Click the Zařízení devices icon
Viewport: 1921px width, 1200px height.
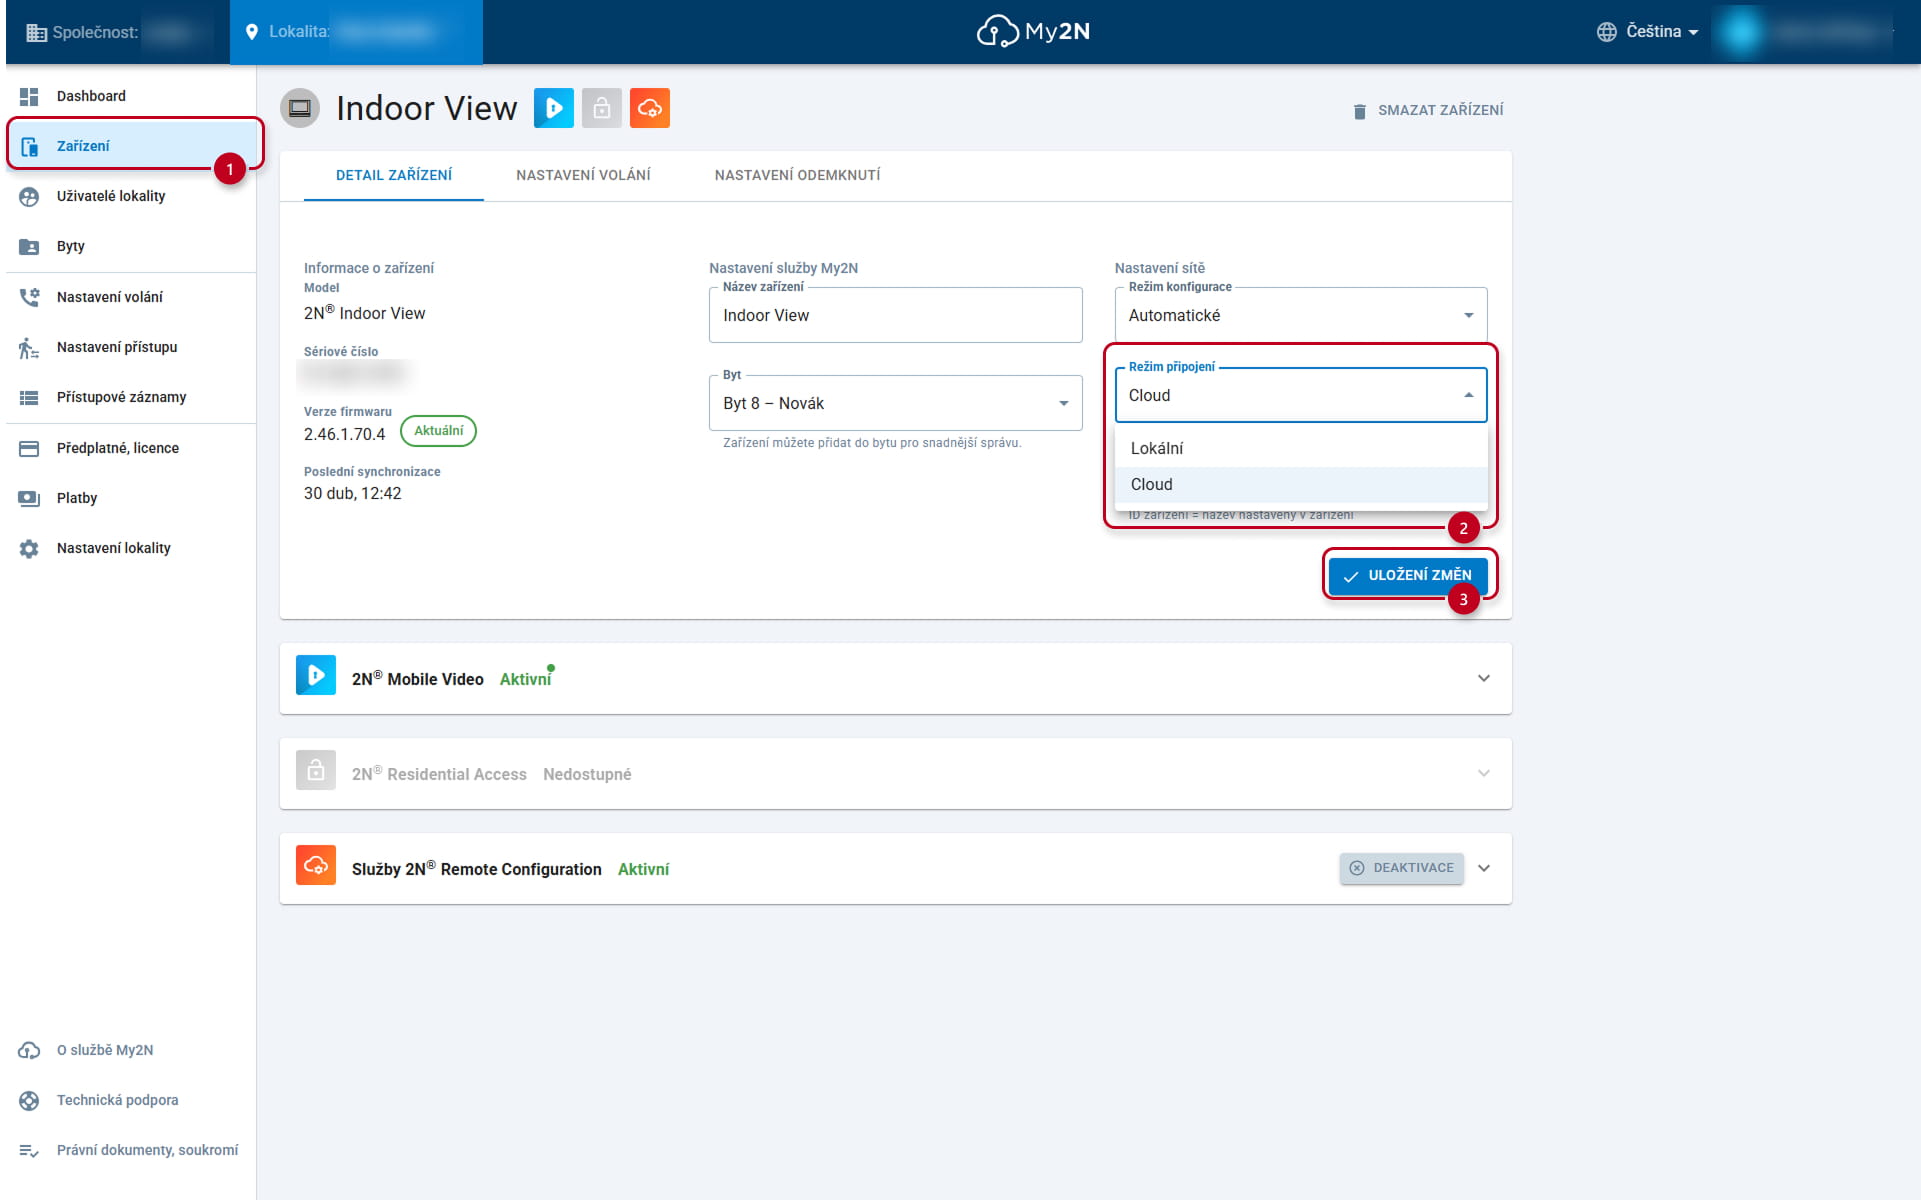tap(29, 146)
